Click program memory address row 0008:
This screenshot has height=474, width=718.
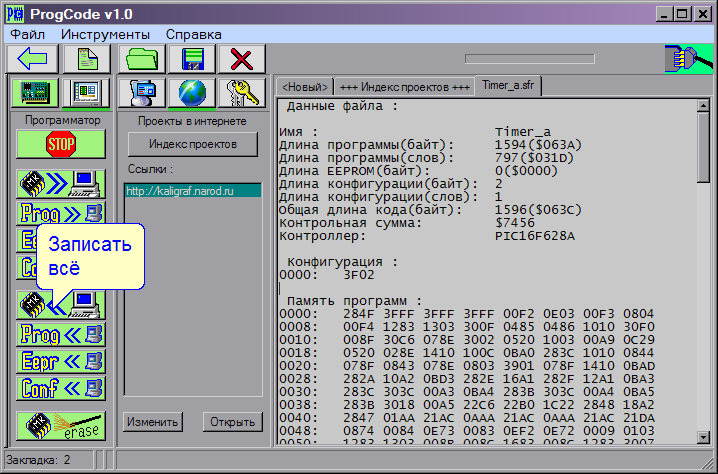click(298, 327)
